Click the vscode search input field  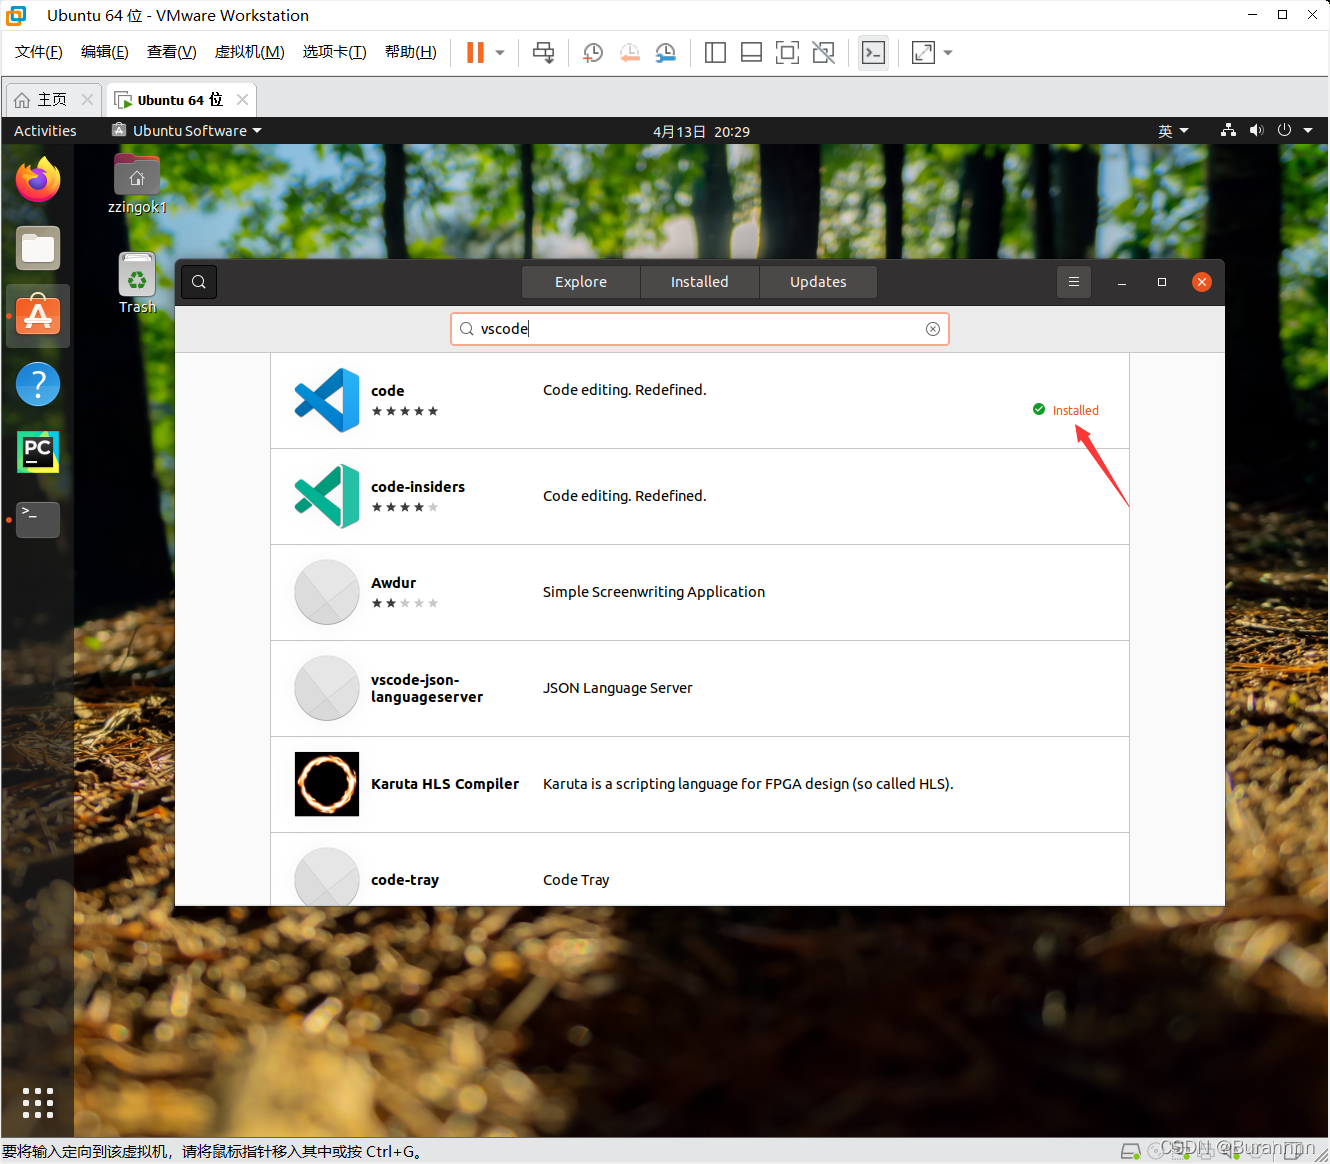coord(700,329)
